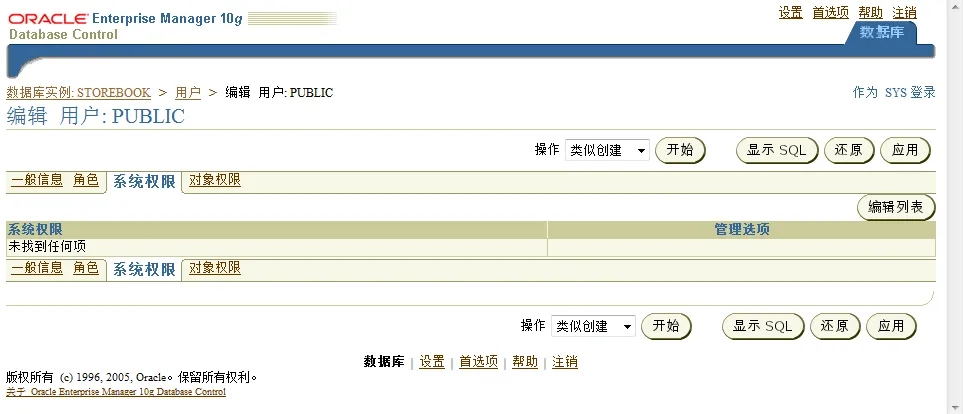The width and height of the screenshot is (963, 414).
Task: Open 关于 Oracle Enterprise Manager footer link
Action: (116, 392)
